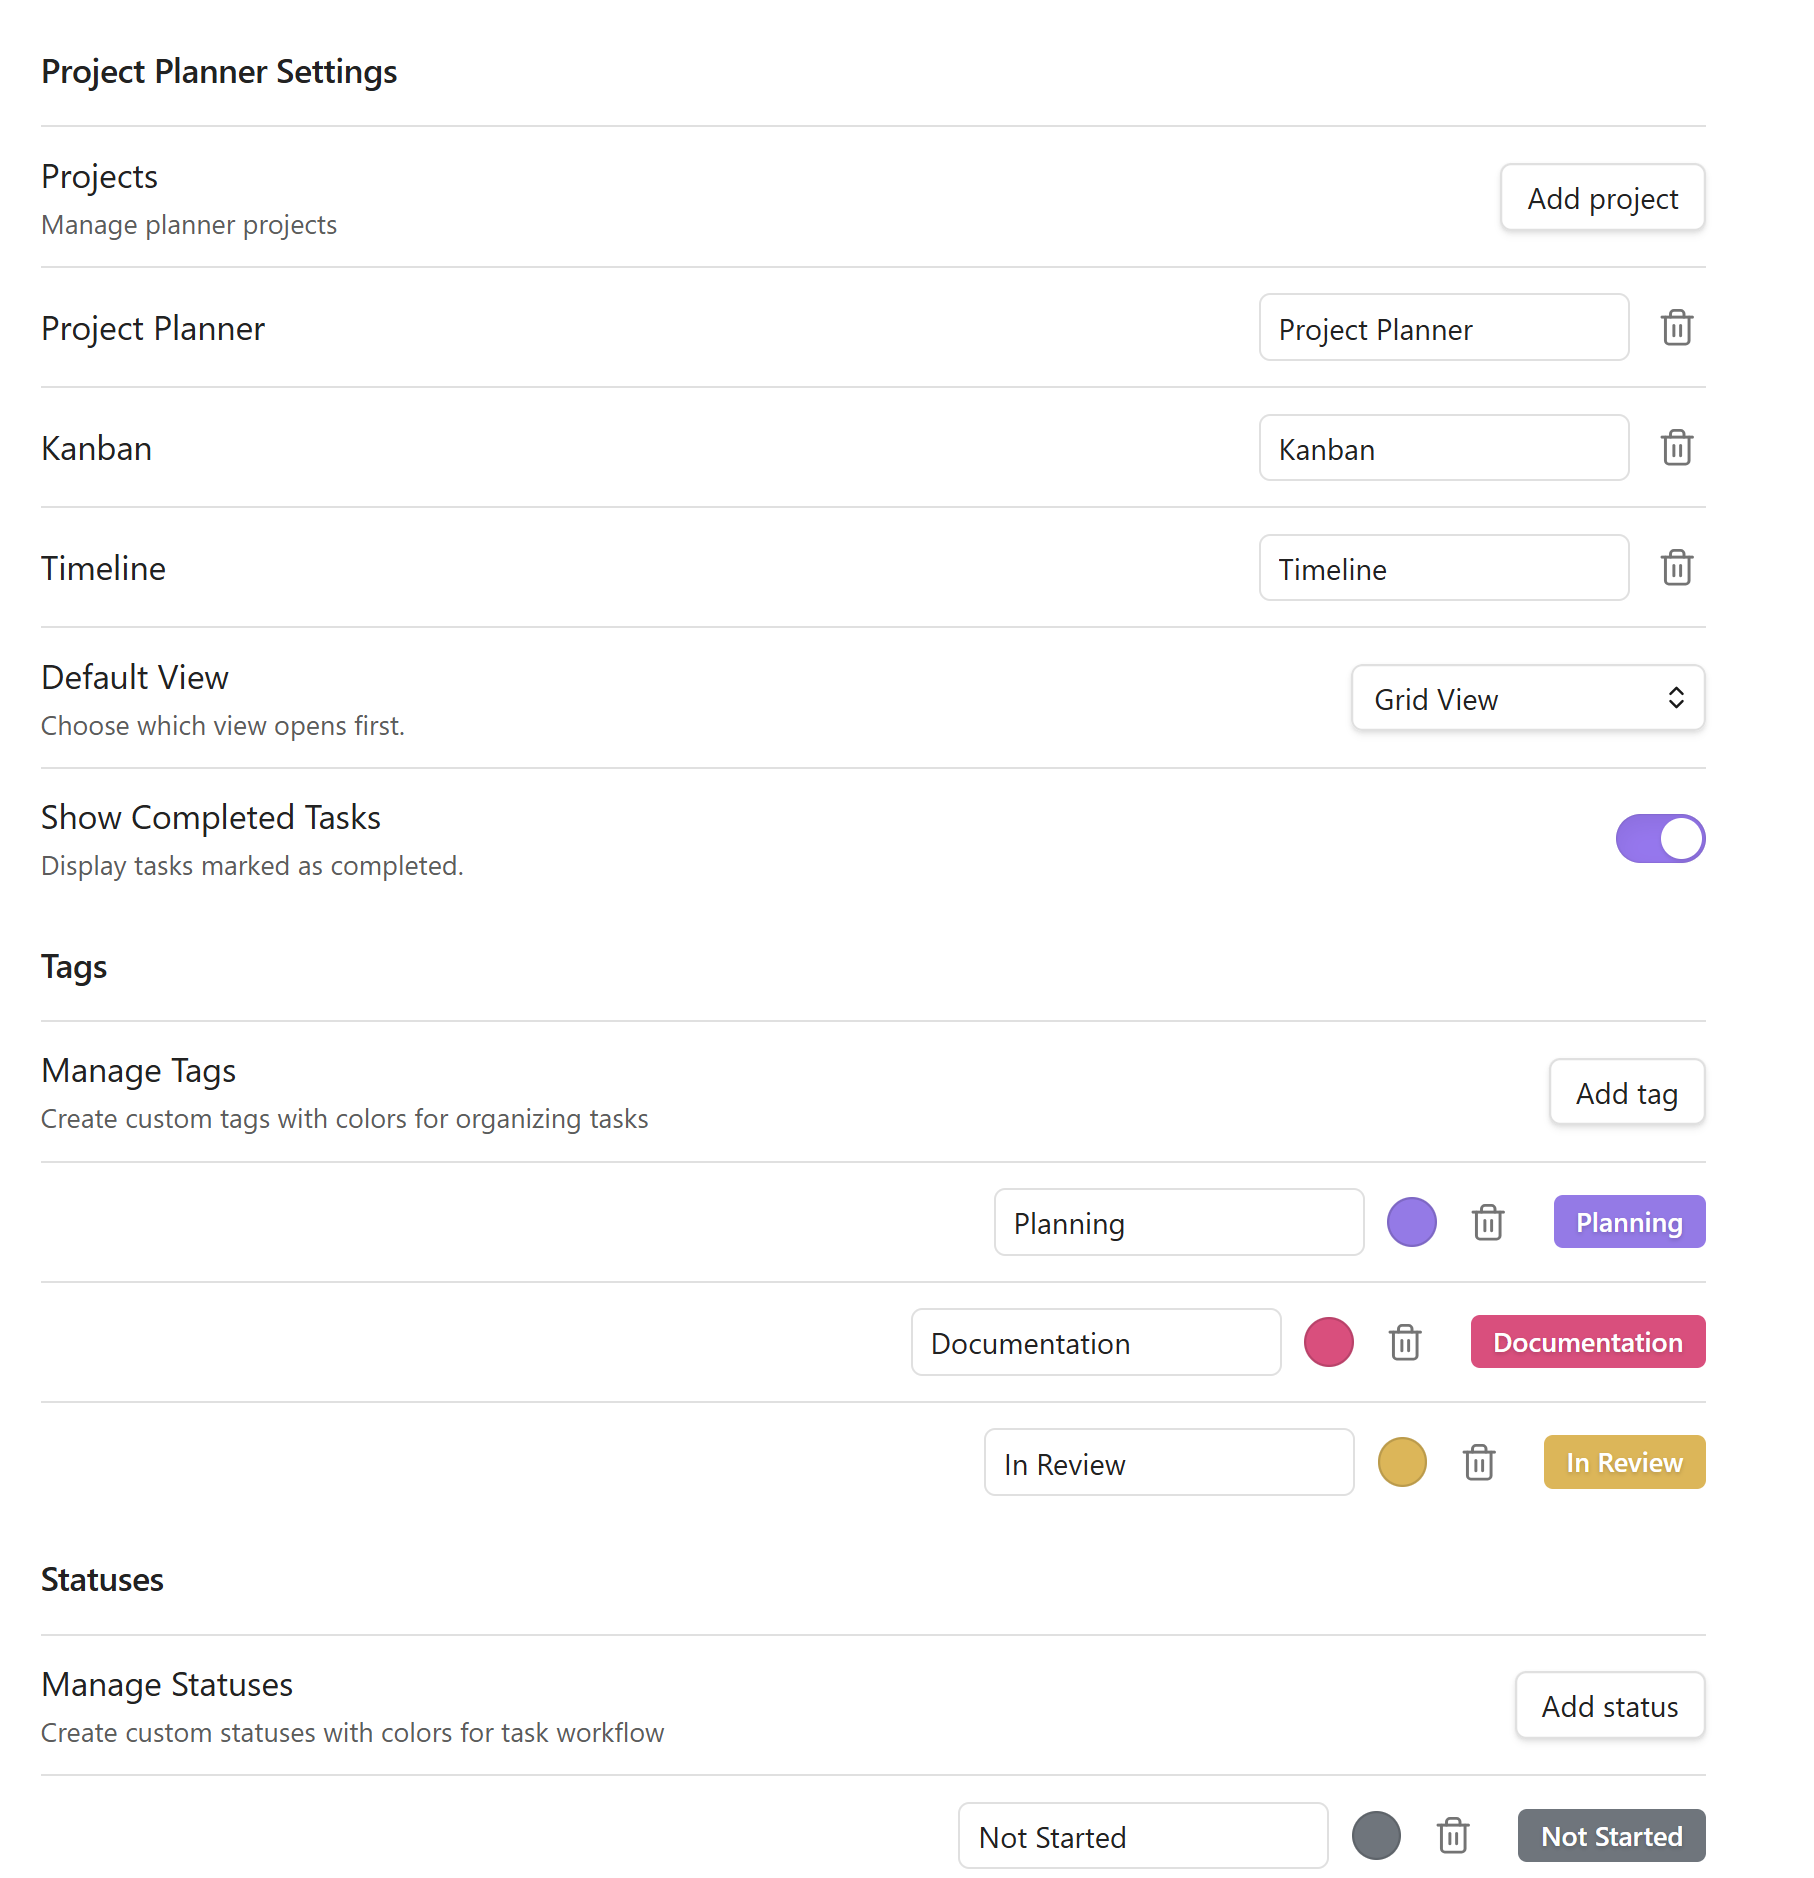Delete the Not Started status
The width and height of the screenshot is (1814, 1878).
pyautogui.click(x=1453, y=1835)
